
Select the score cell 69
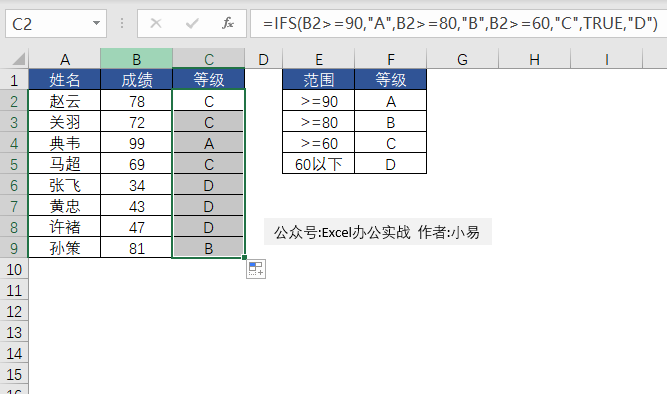pyautogui.click(x=137, y=164)
